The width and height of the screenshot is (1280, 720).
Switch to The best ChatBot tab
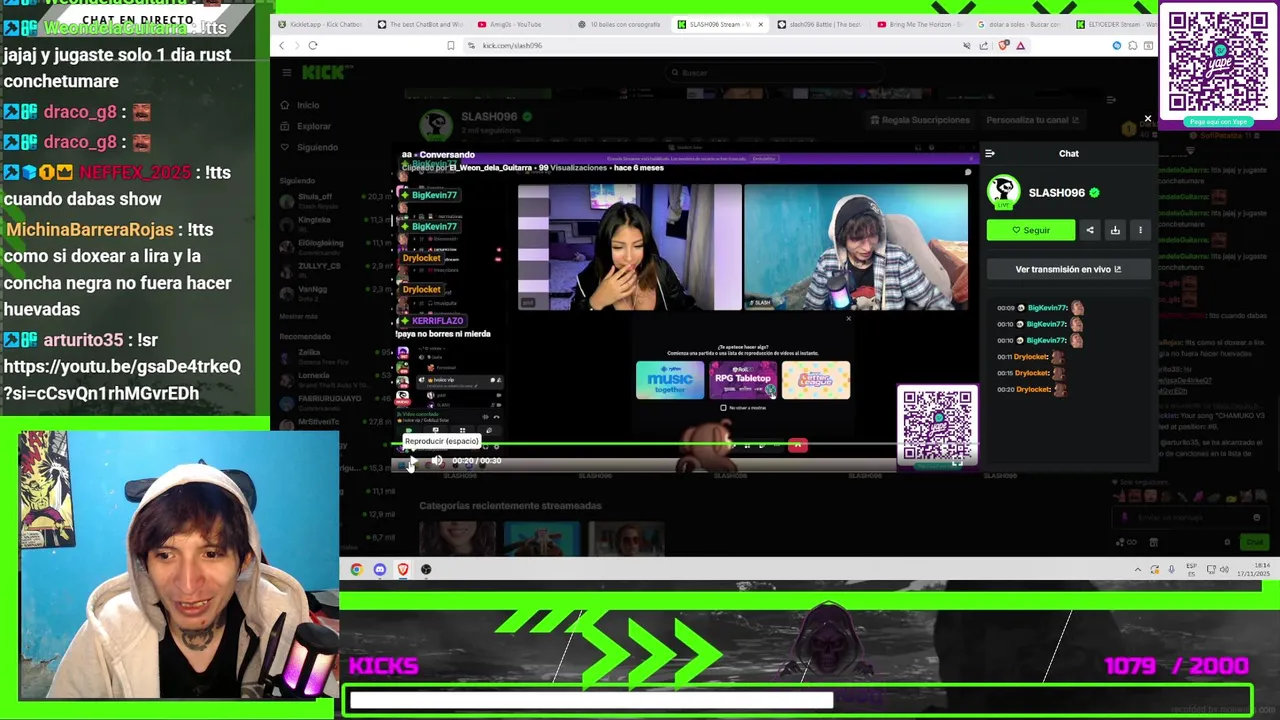[420, 24]
